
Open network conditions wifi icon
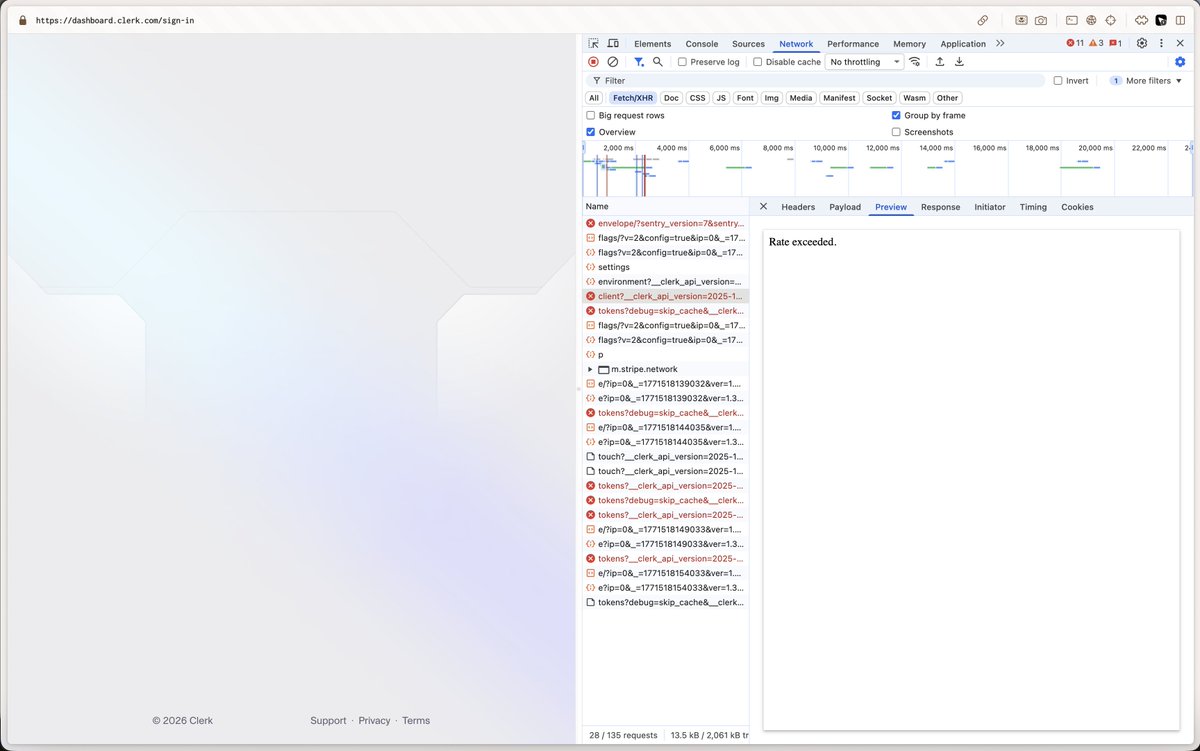click(915, 62)
